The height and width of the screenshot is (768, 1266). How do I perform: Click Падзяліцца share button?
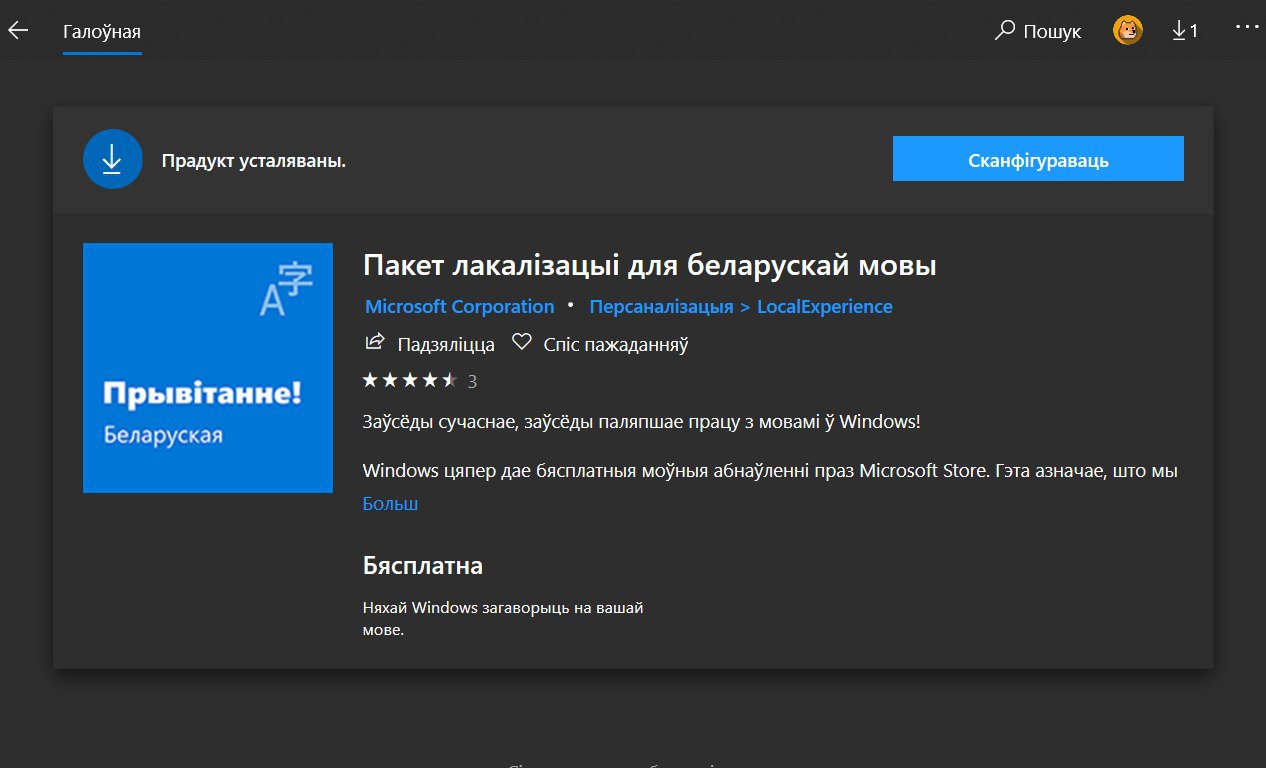(430, 344)
